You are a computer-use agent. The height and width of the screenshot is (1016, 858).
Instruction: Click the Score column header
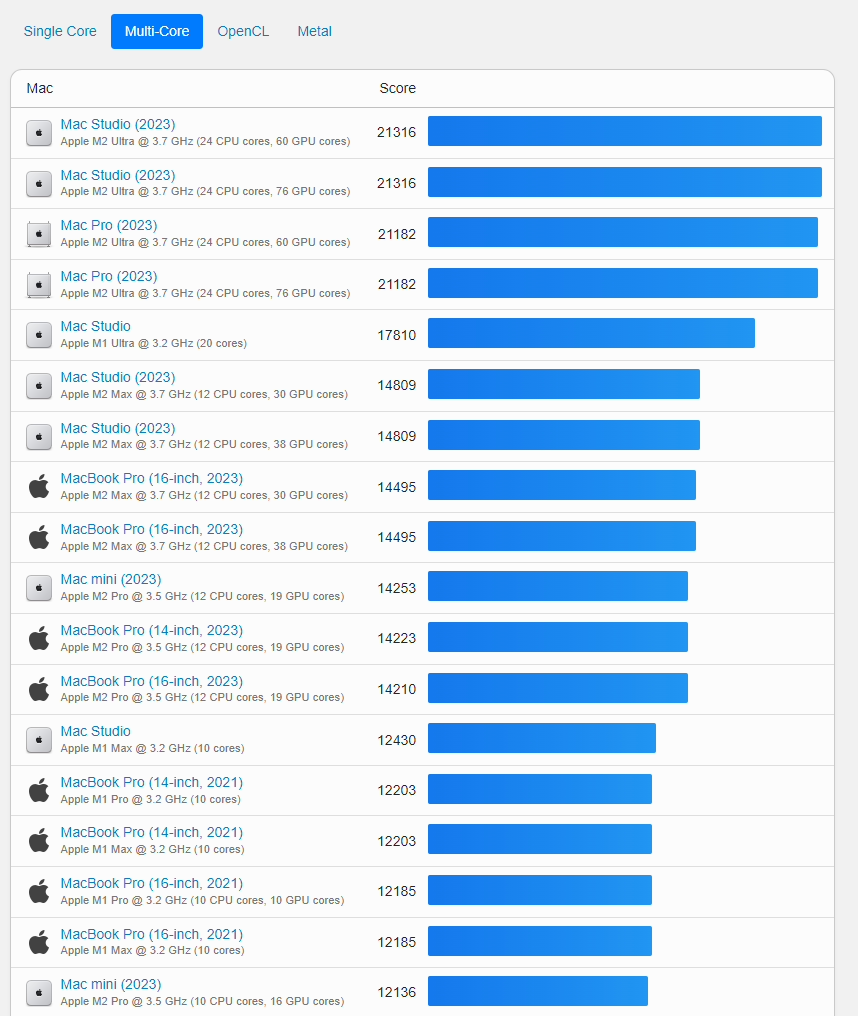coord(397,88)
